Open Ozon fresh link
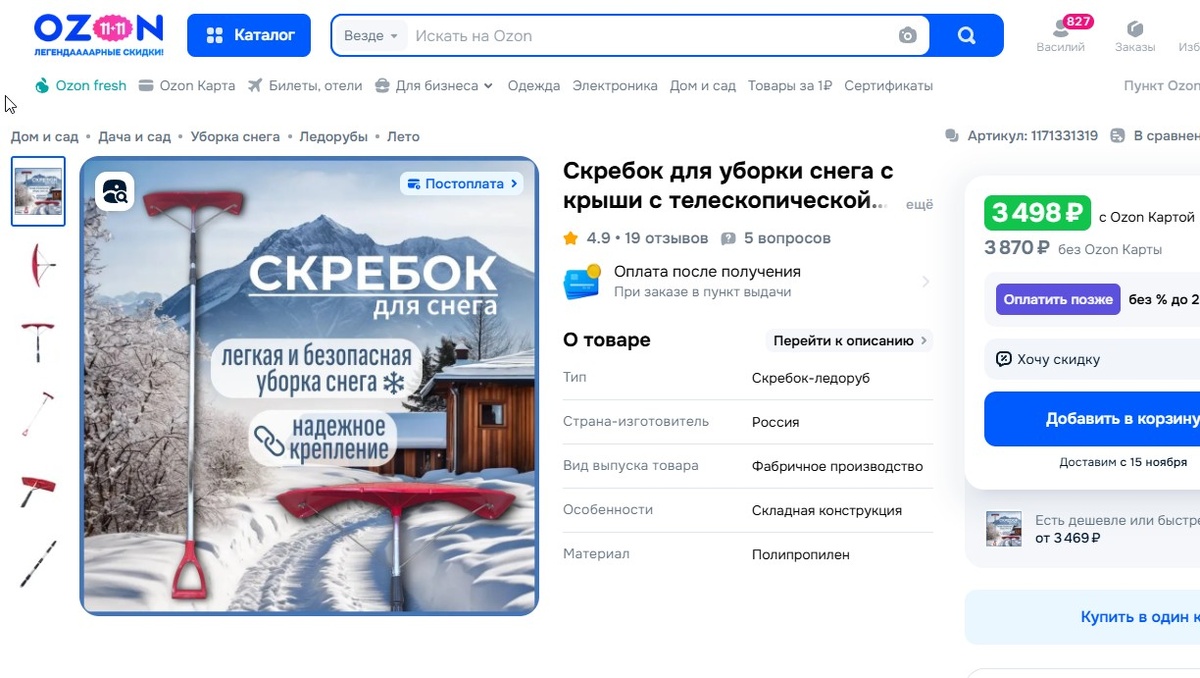Screen dimensions: 1200x678 (x=81, y=86)
